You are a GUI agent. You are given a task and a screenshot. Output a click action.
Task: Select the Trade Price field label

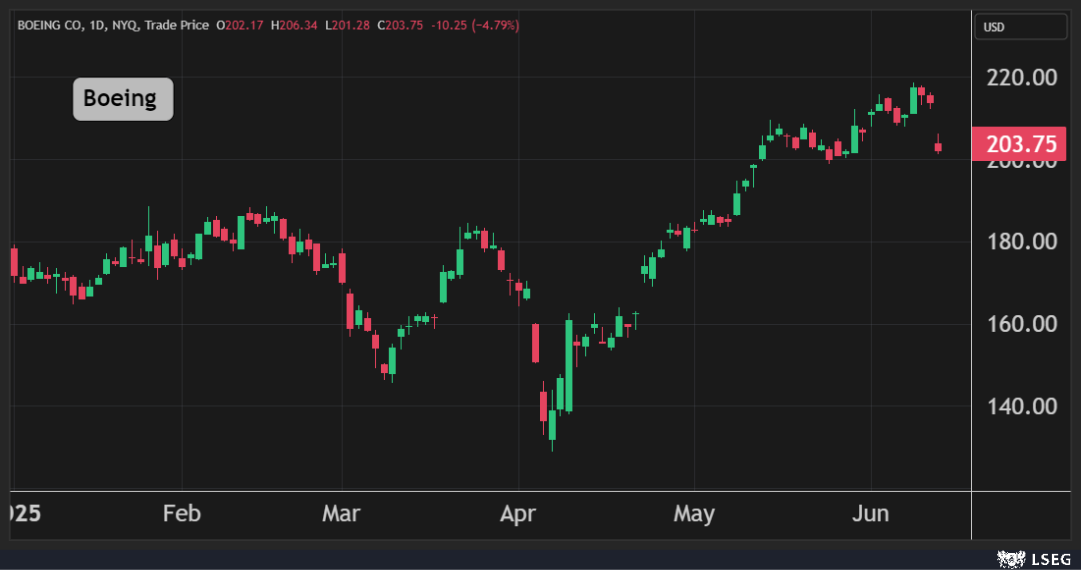tap(177, 25)
